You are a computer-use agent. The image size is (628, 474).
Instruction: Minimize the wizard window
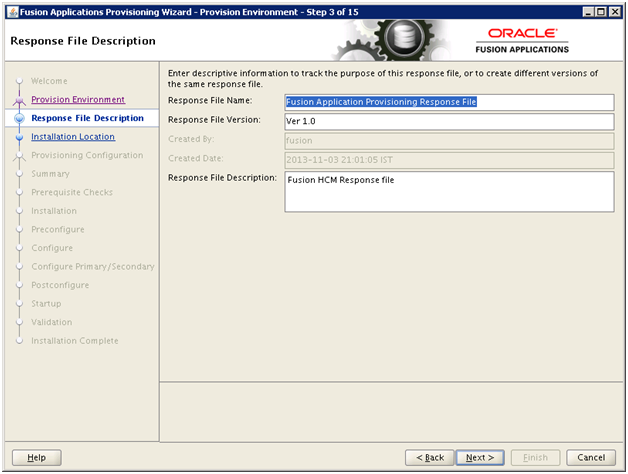pos(588,12)
